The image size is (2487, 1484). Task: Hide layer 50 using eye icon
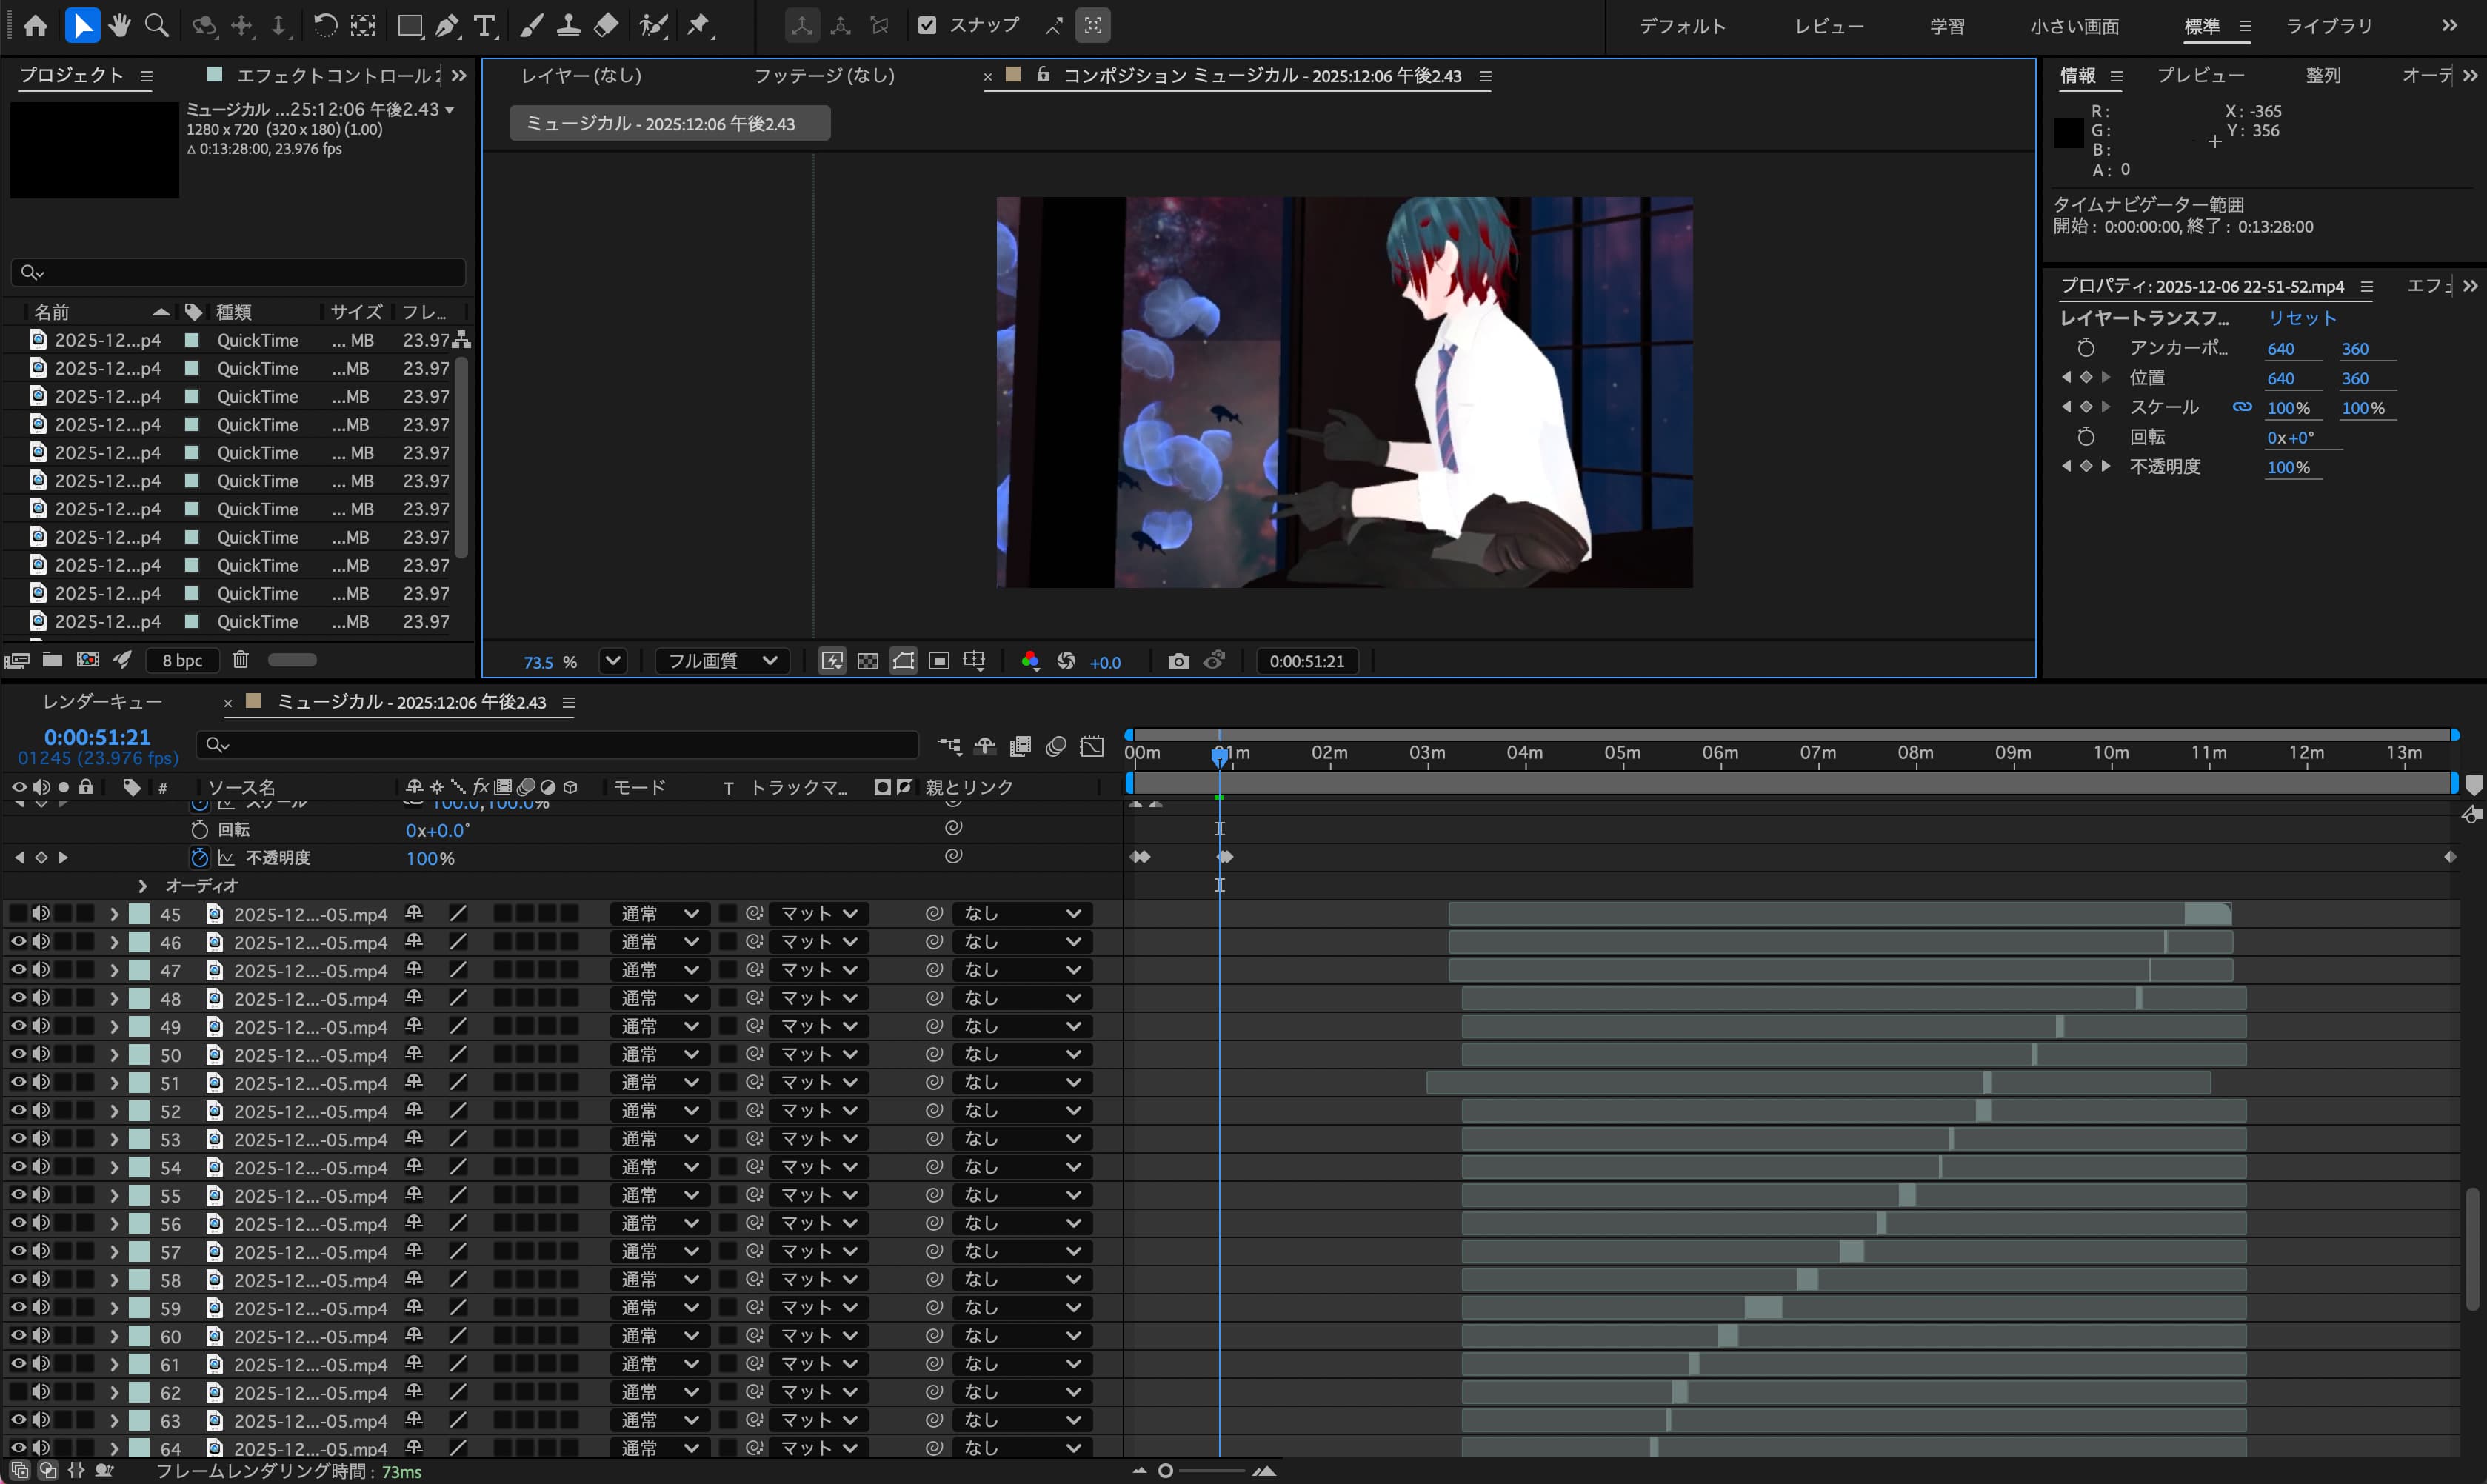pos(18,1054)
